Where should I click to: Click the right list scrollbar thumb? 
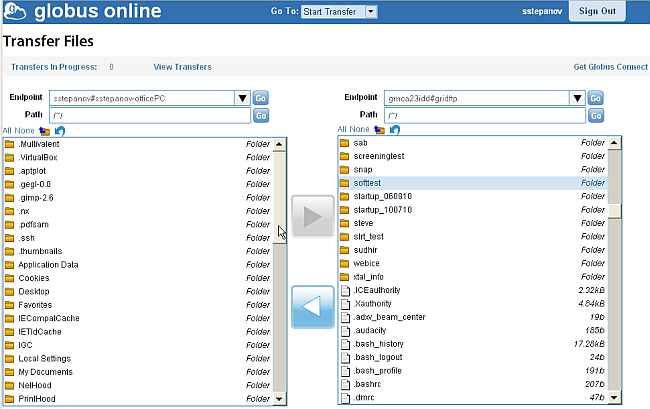[614, 211]
